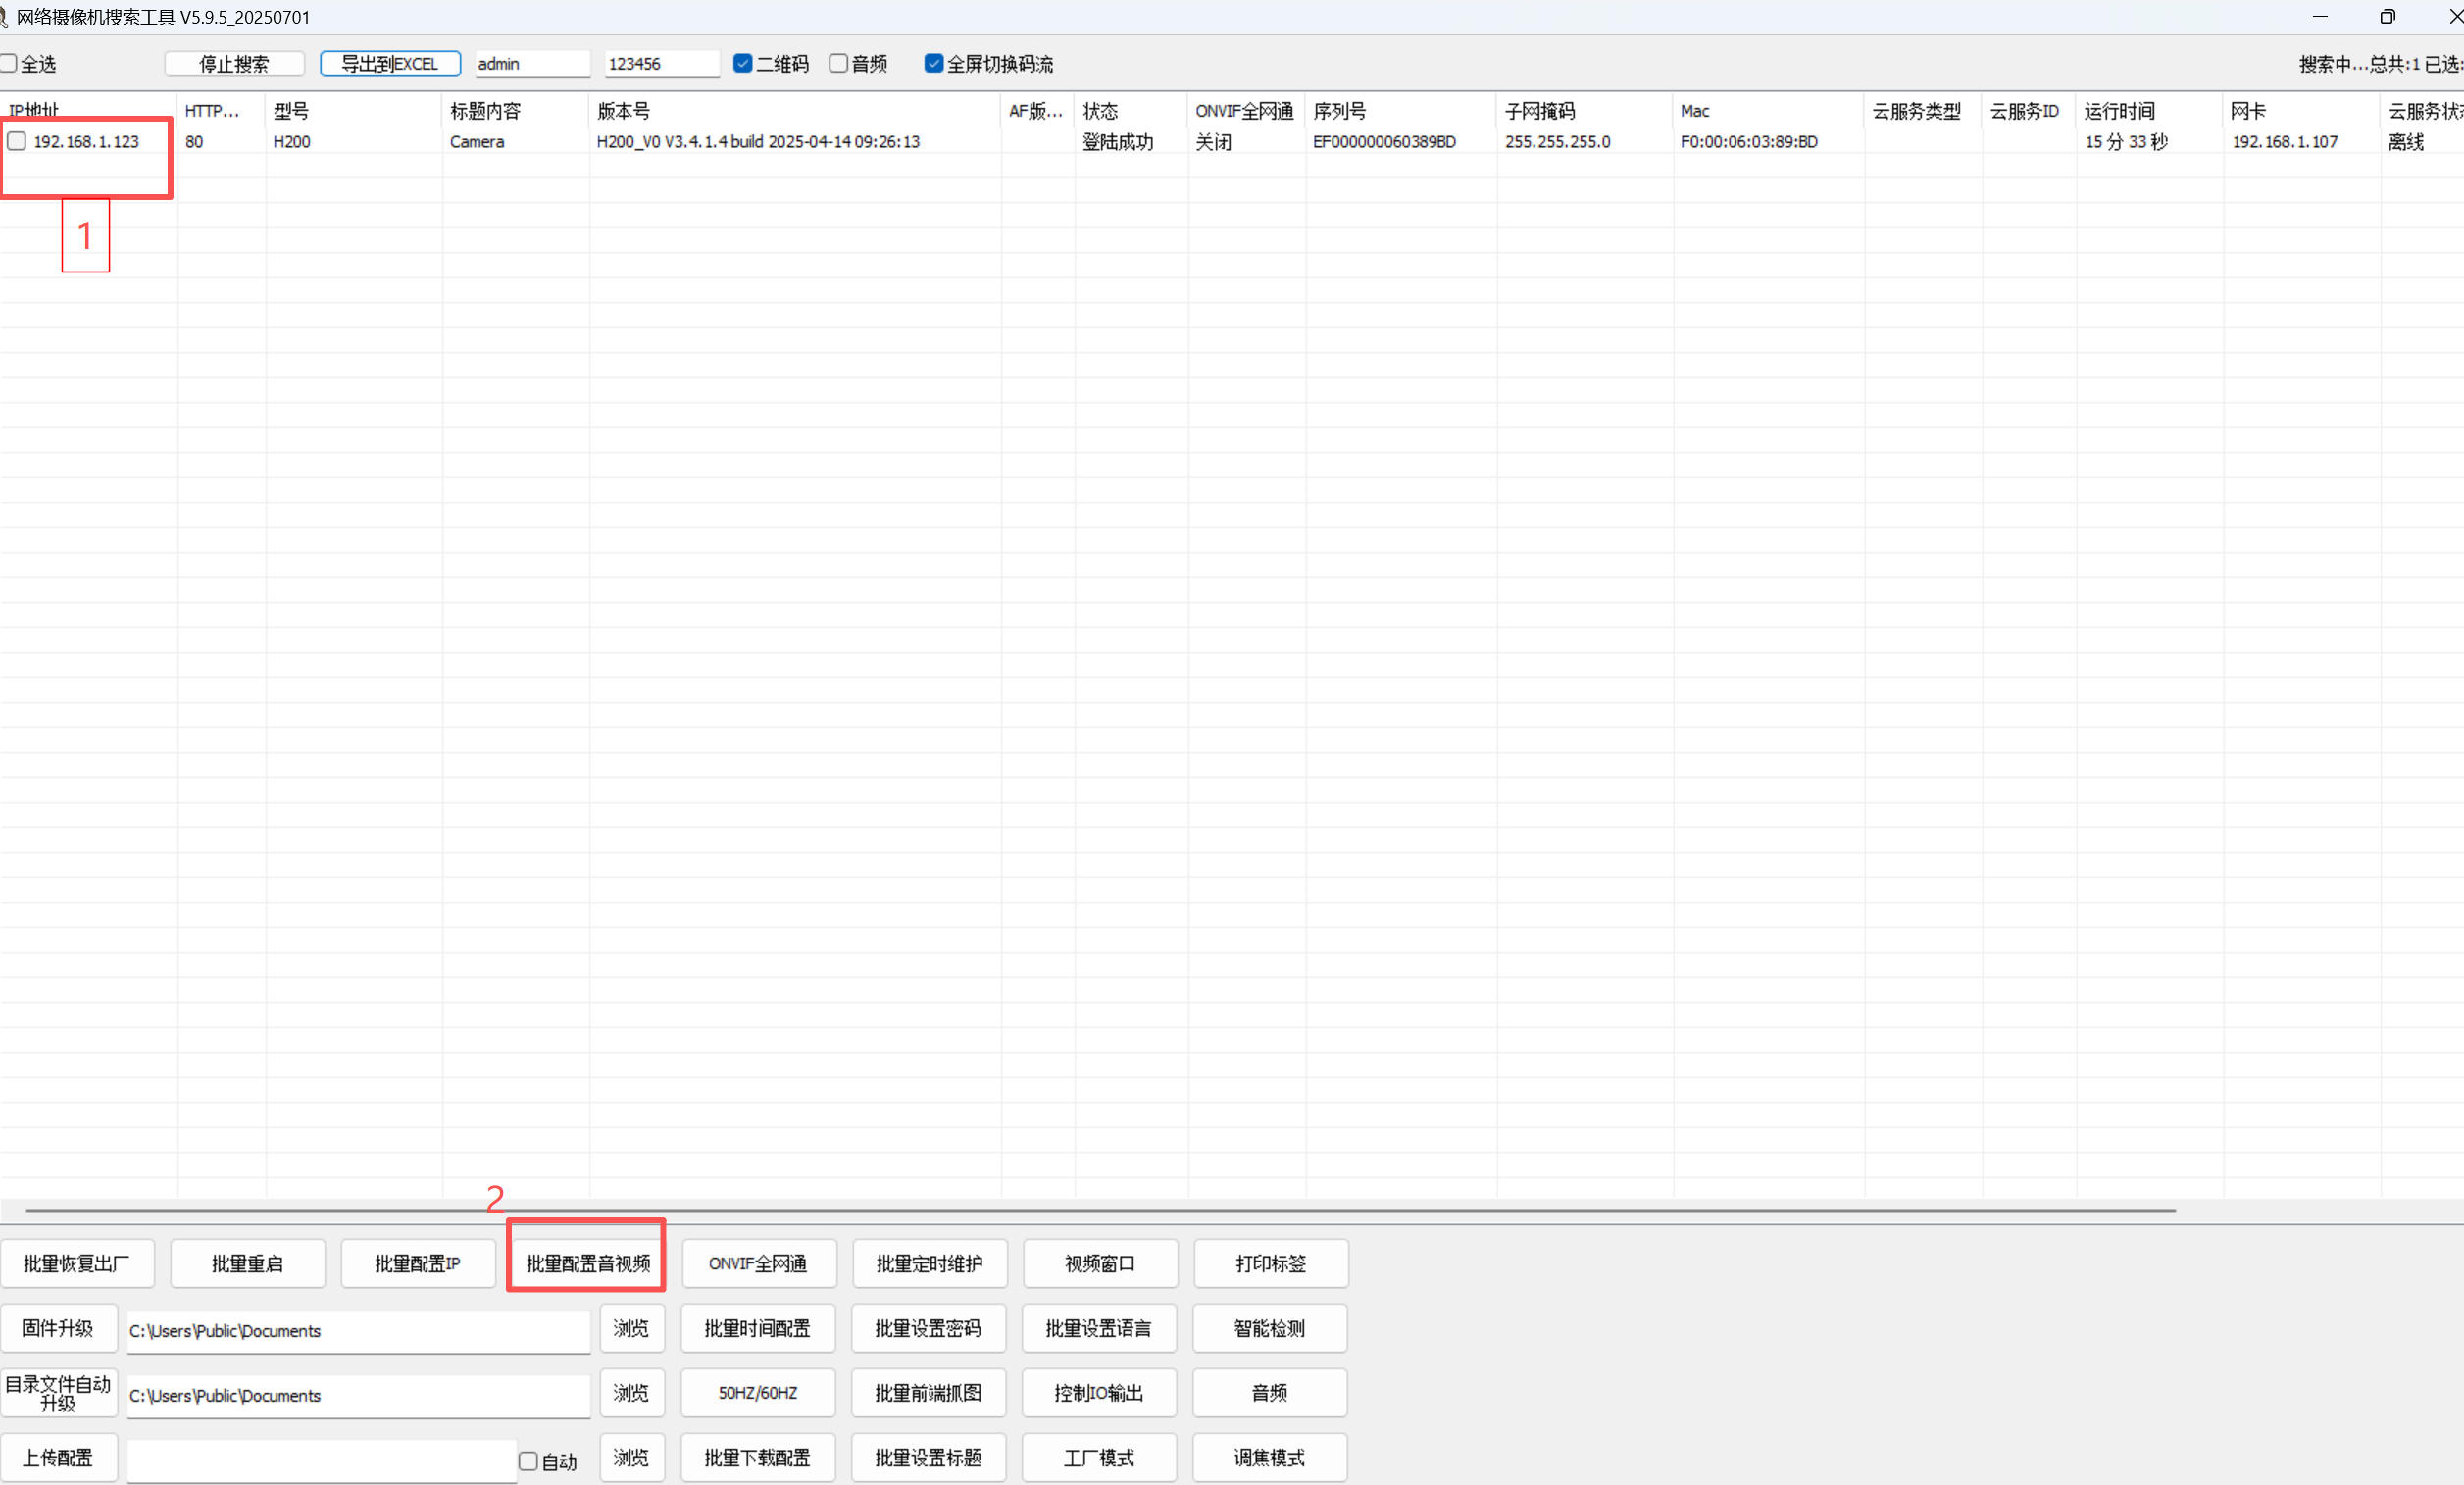Image resolution: width=2464 pixels, height=1485 pixels.
Task: Click the ONVIF全网通 column header
Action: point(1246,110)
